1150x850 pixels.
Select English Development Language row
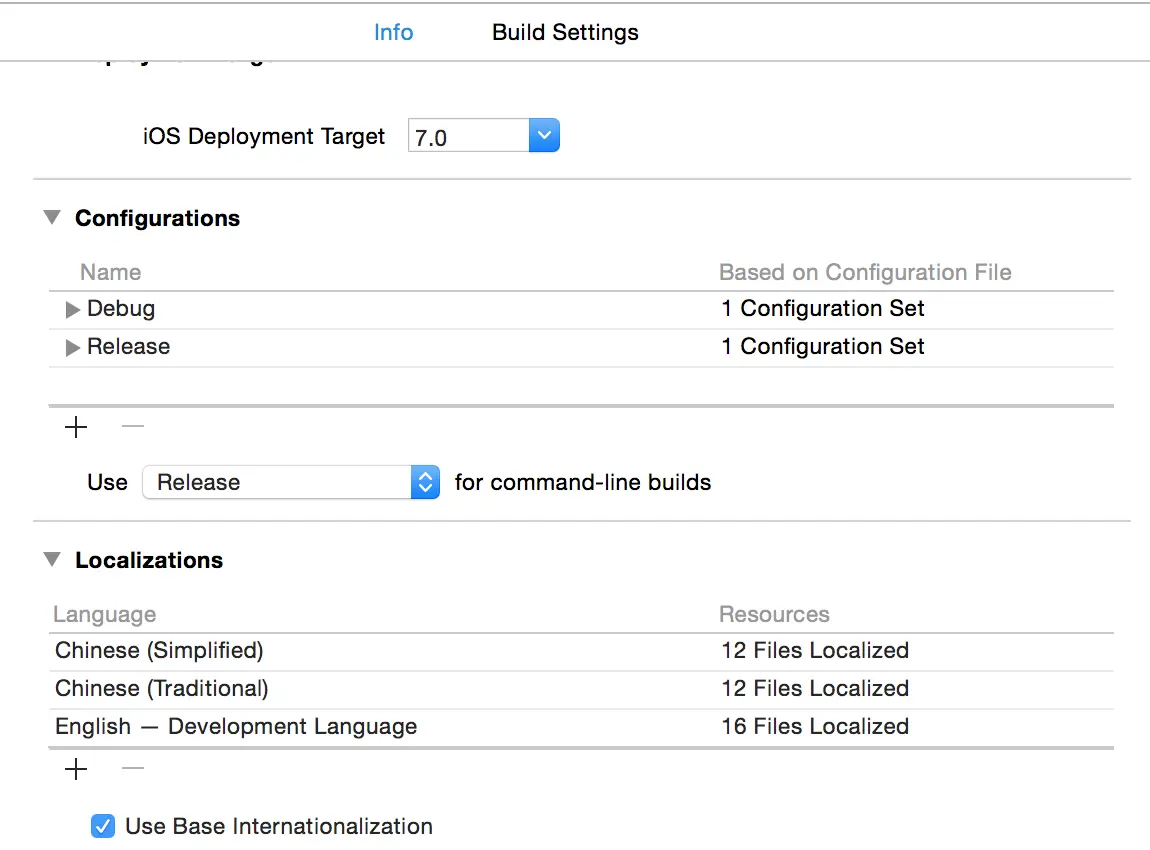236,727
